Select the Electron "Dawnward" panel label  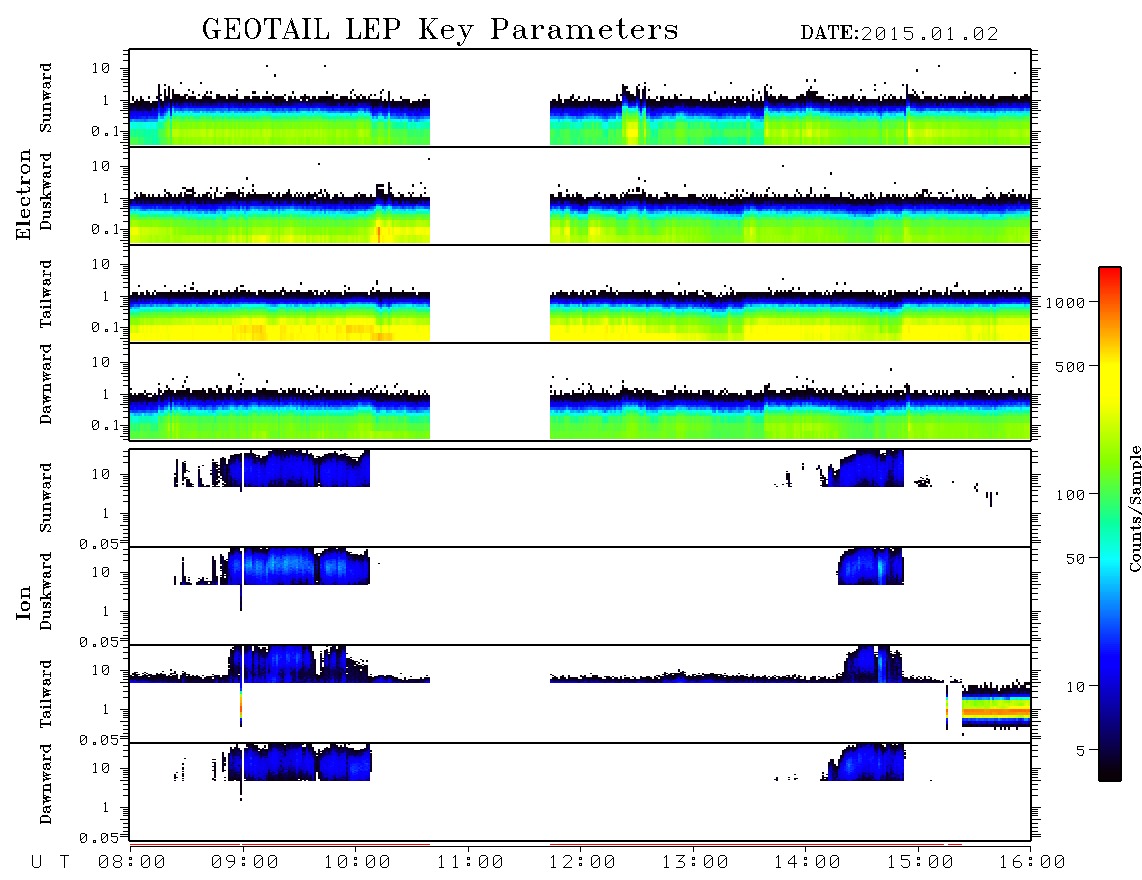point(46,384)
